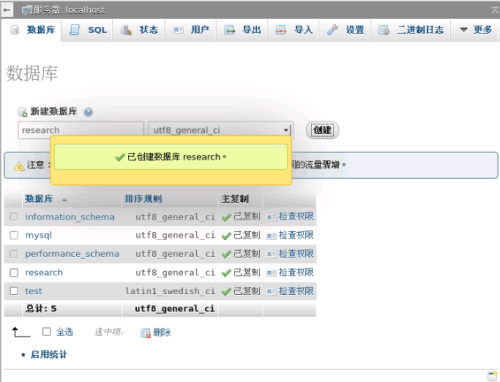Click the latin1_swedish_ci collation of test
Viewport: 500px width, 382px height.
tap(170, 291)
